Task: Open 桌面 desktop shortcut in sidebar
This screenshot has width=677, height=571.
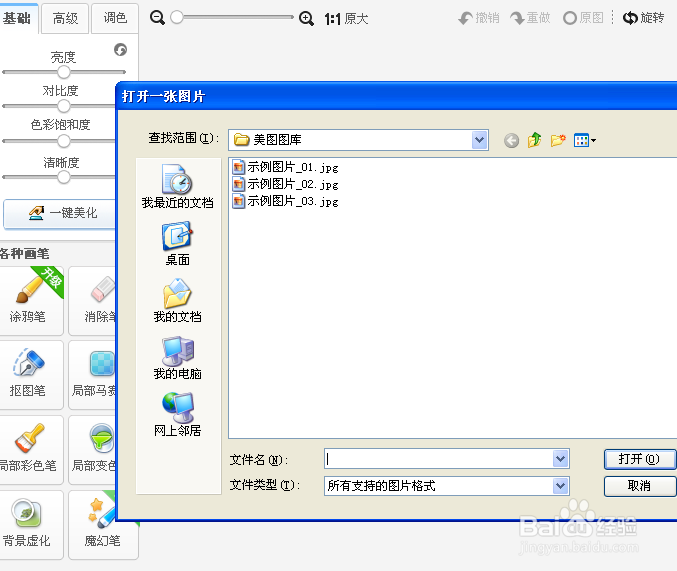Action: (177, 244)
